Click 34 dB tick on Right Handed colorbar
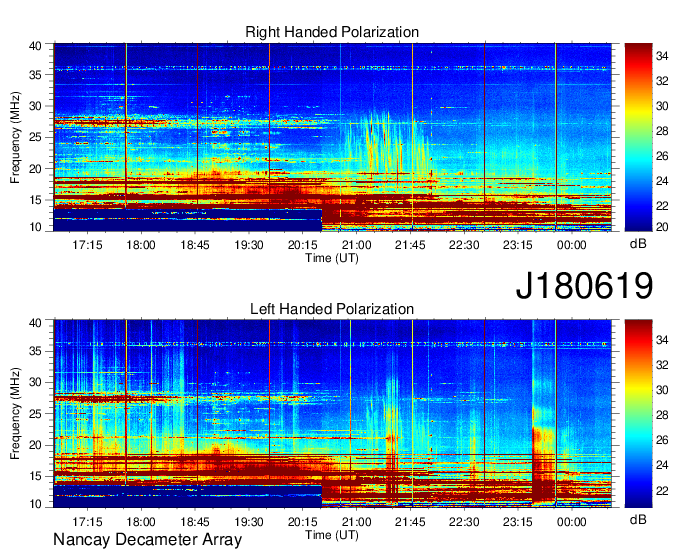 click(662, 56)
